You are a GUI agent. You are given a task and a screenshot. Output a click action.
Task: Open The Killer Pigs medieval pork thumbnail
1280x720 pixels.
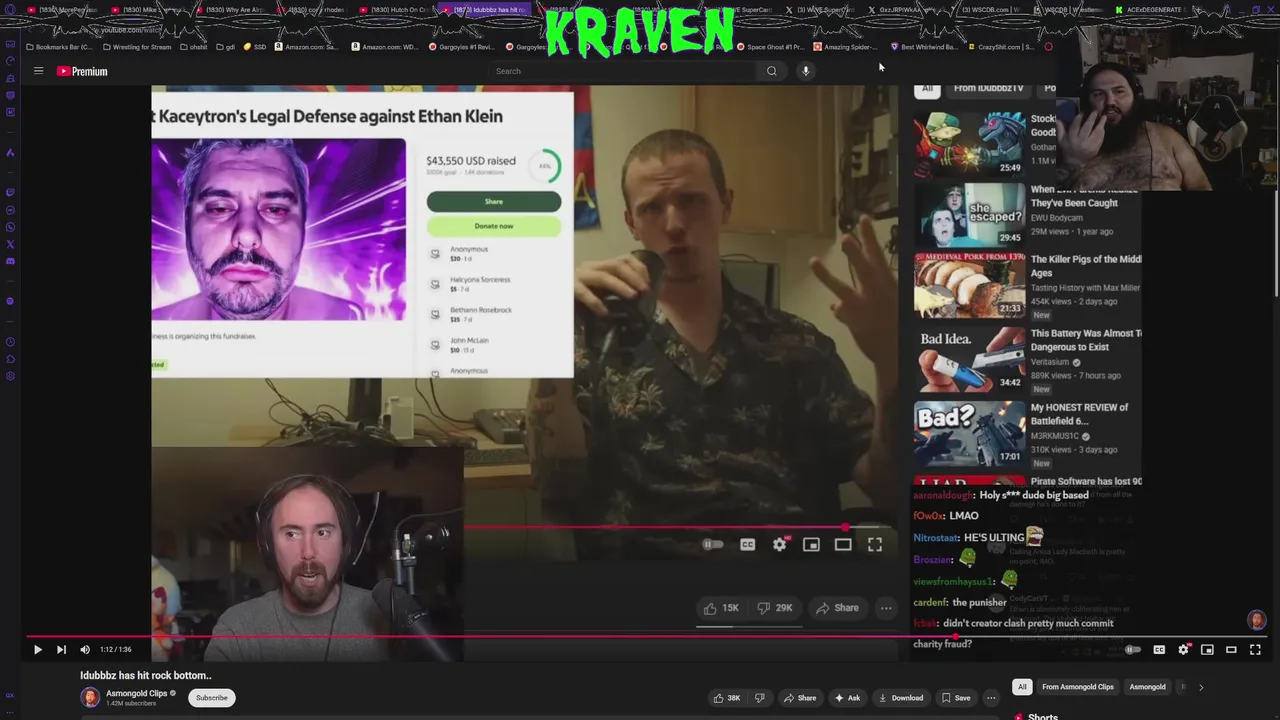click(x=969, y=285)
